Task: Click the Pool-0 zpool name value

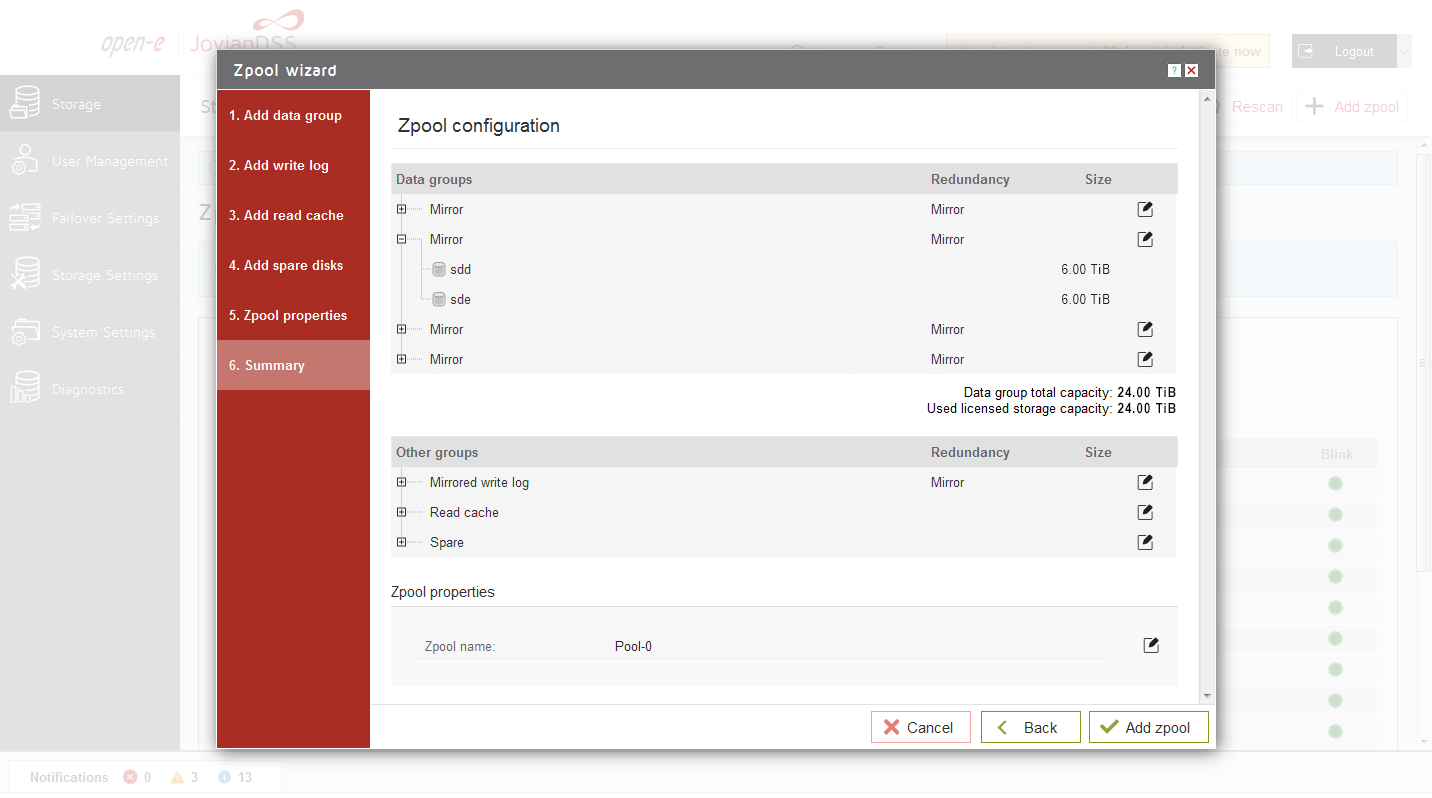Action: [633, 646]
